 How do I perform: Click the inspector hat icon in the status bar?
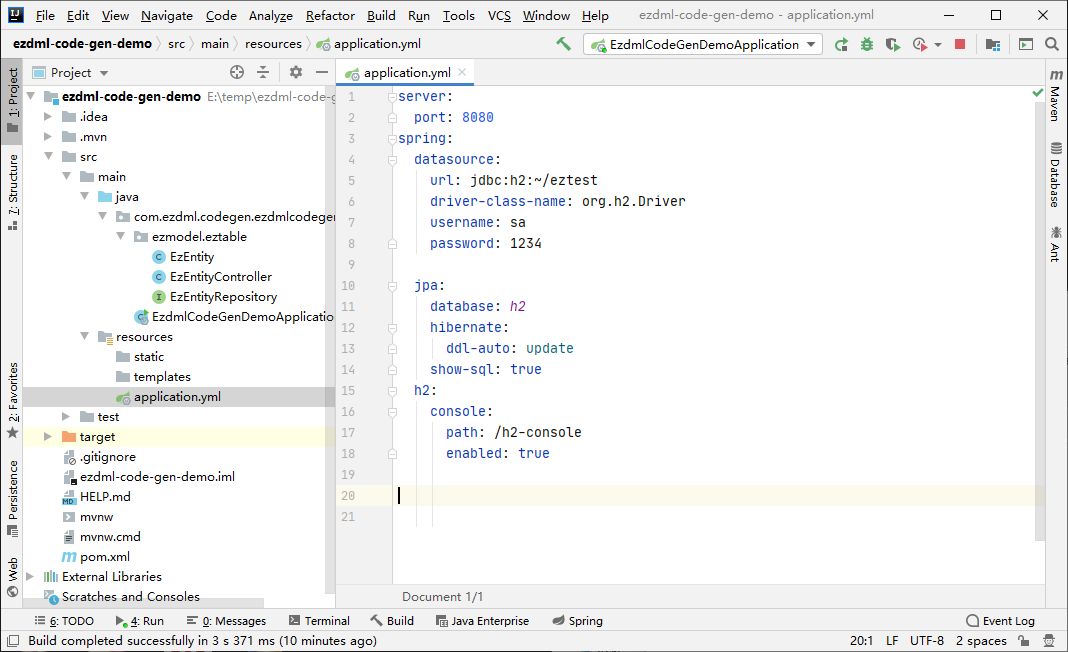[1050, 640]
